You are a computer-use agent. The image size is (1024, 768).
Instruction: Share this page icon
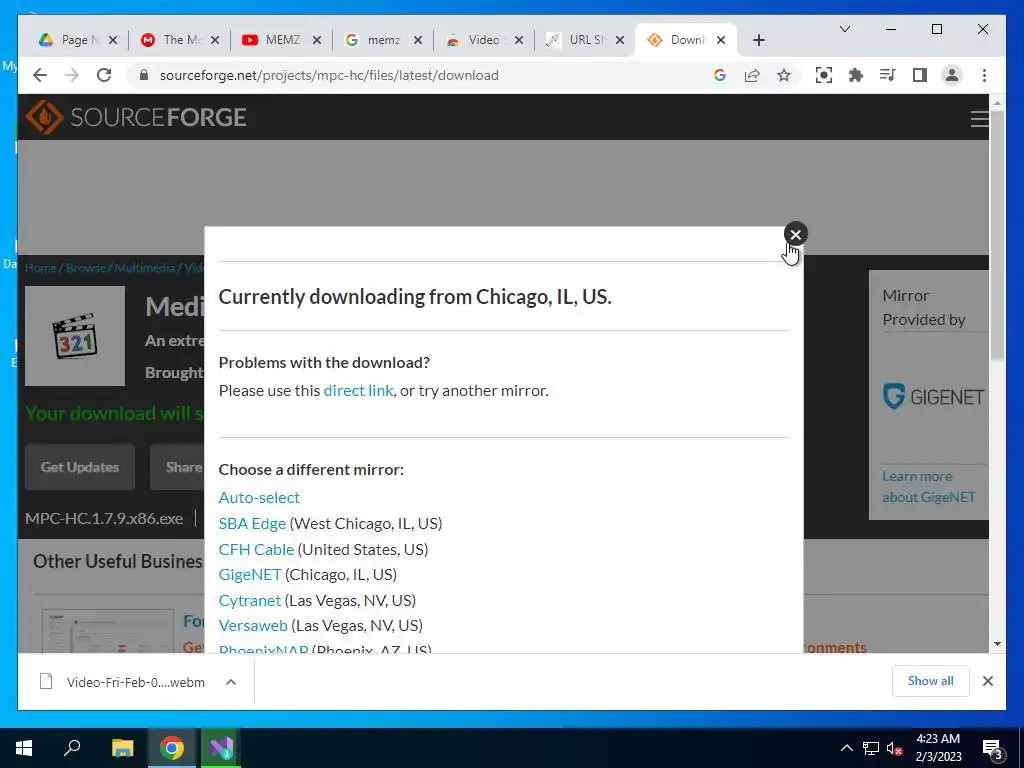pos(752,75)
